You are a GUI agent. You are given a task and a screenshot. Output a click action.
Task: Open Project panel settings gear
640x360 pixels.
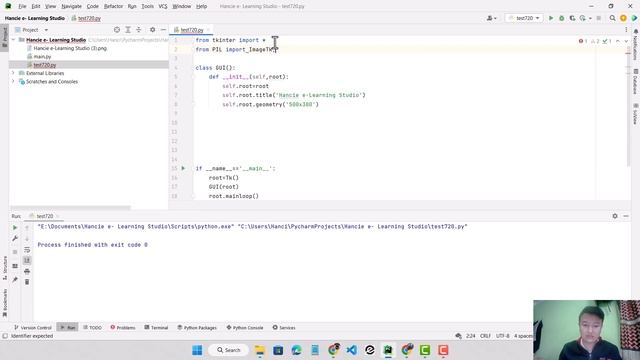pos(152,30)
